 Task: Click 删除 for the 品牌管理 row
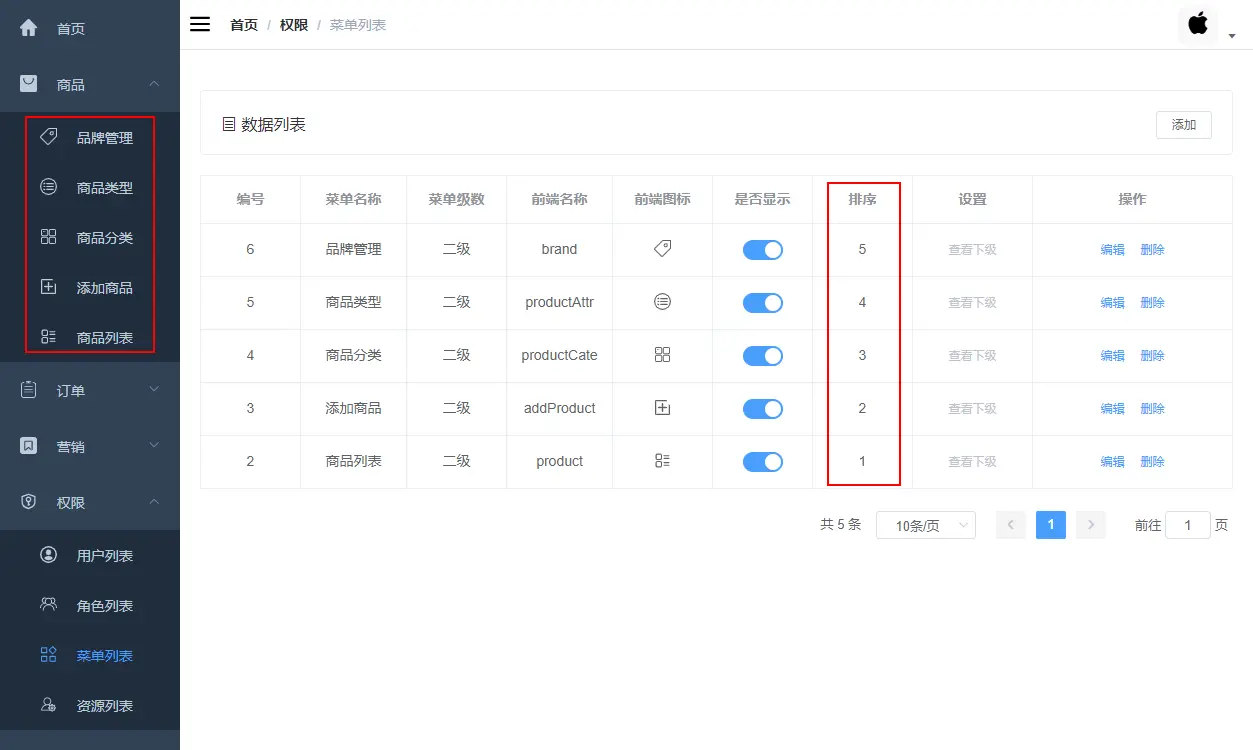pyautogui.click(x=1152, y=250)
